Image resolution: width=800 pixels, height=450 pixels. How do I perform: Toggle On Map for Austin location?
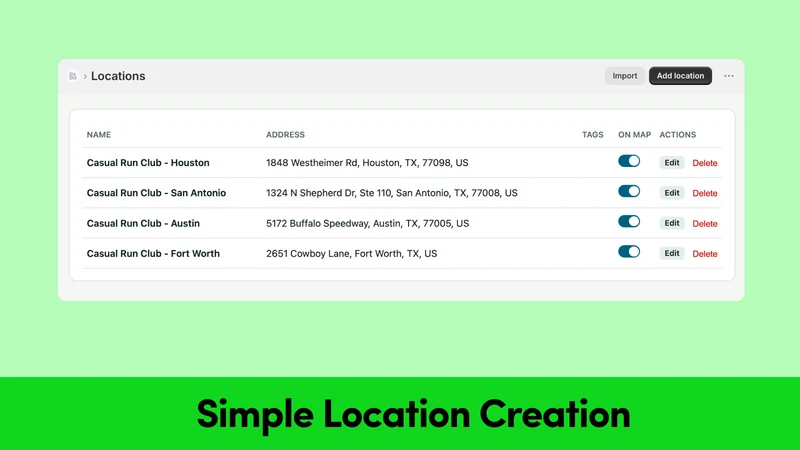[629, 221]
